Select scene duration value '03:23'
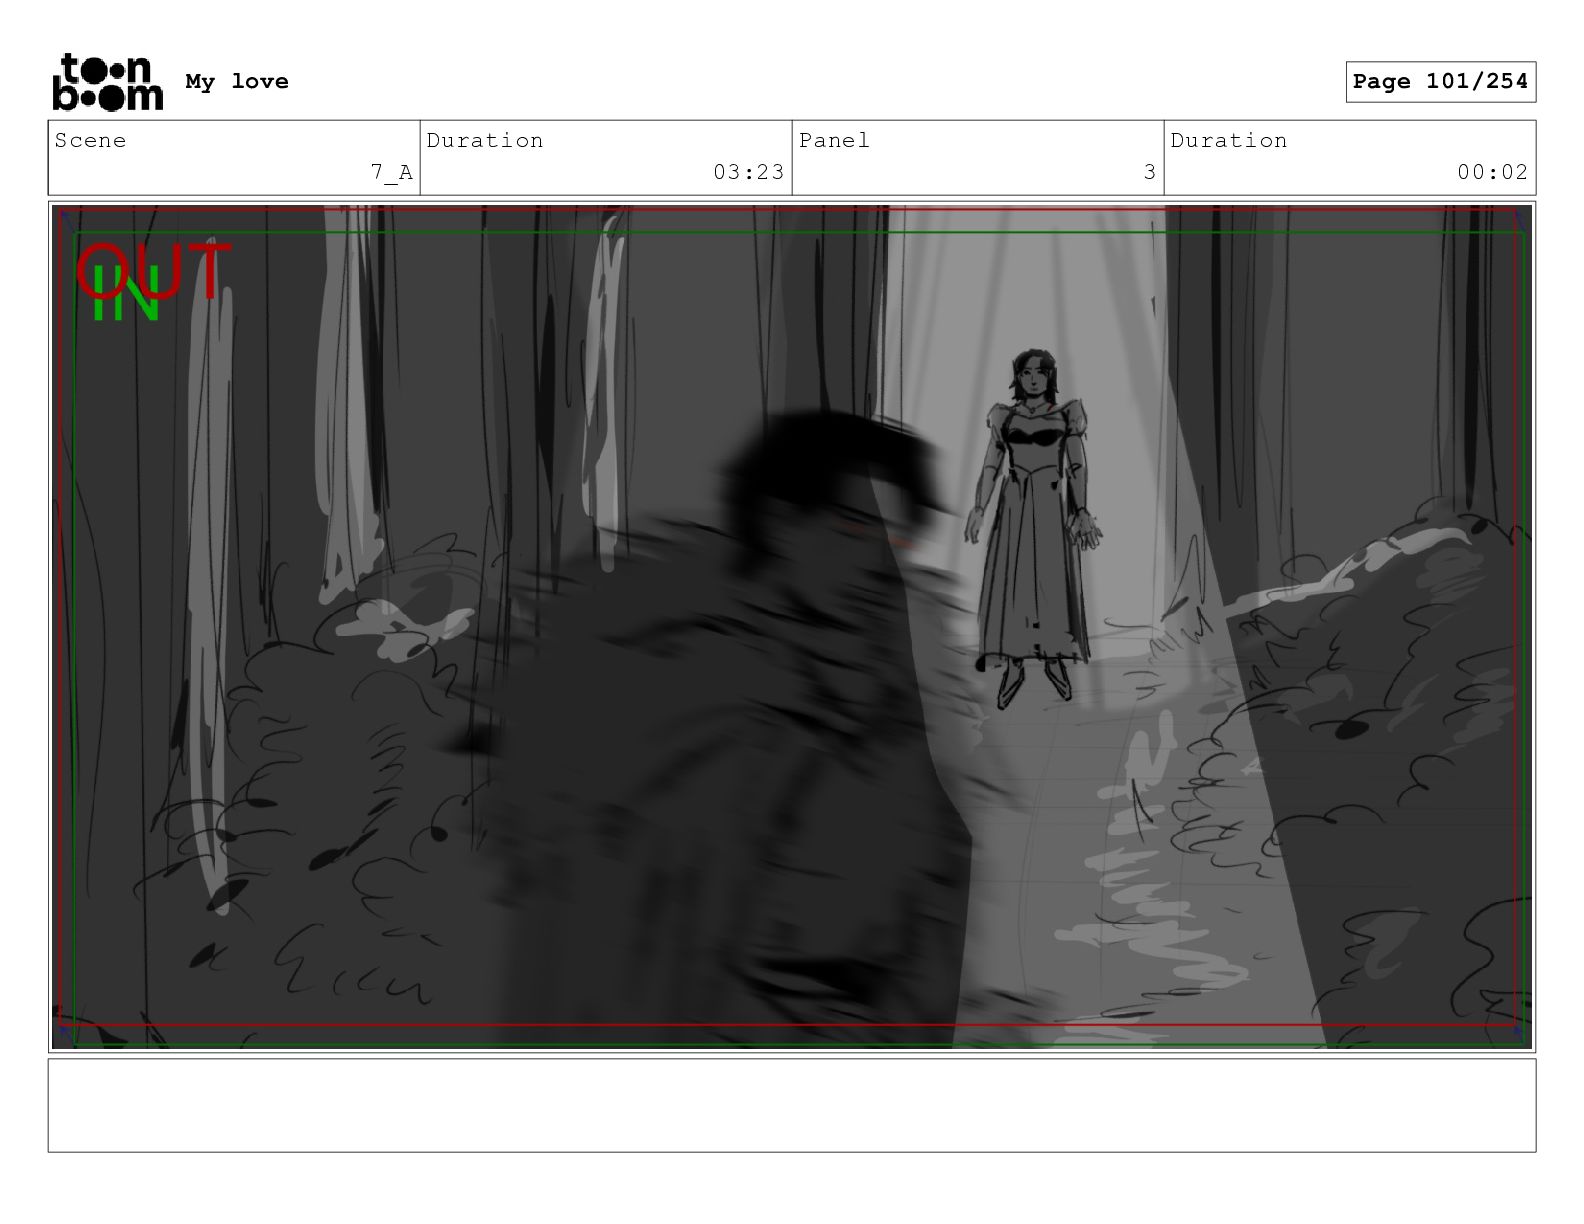This screenshot has width=1584, height=1224. (748, 172)
